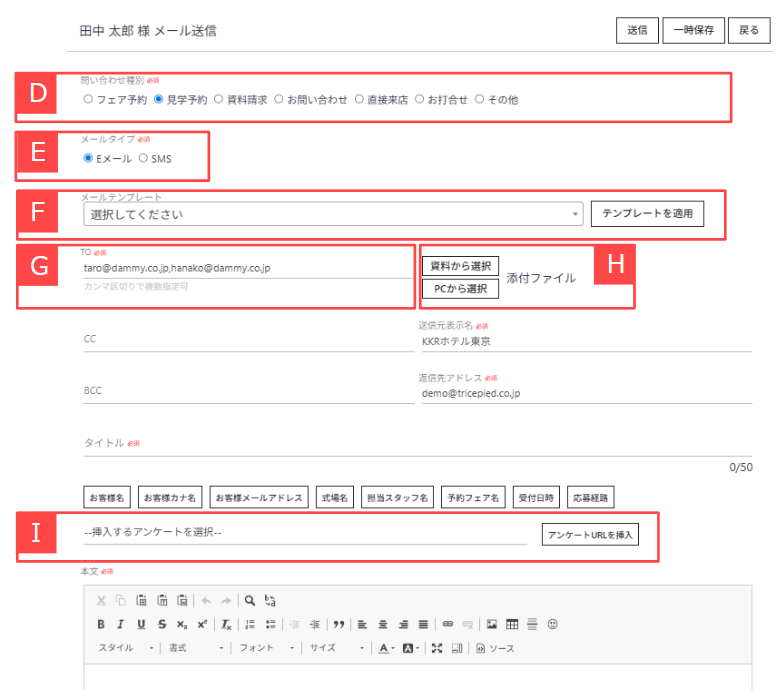Insert an image using the image icon
Image resolution: width=779 pixels, height=690 pixels.
(492, 624)
